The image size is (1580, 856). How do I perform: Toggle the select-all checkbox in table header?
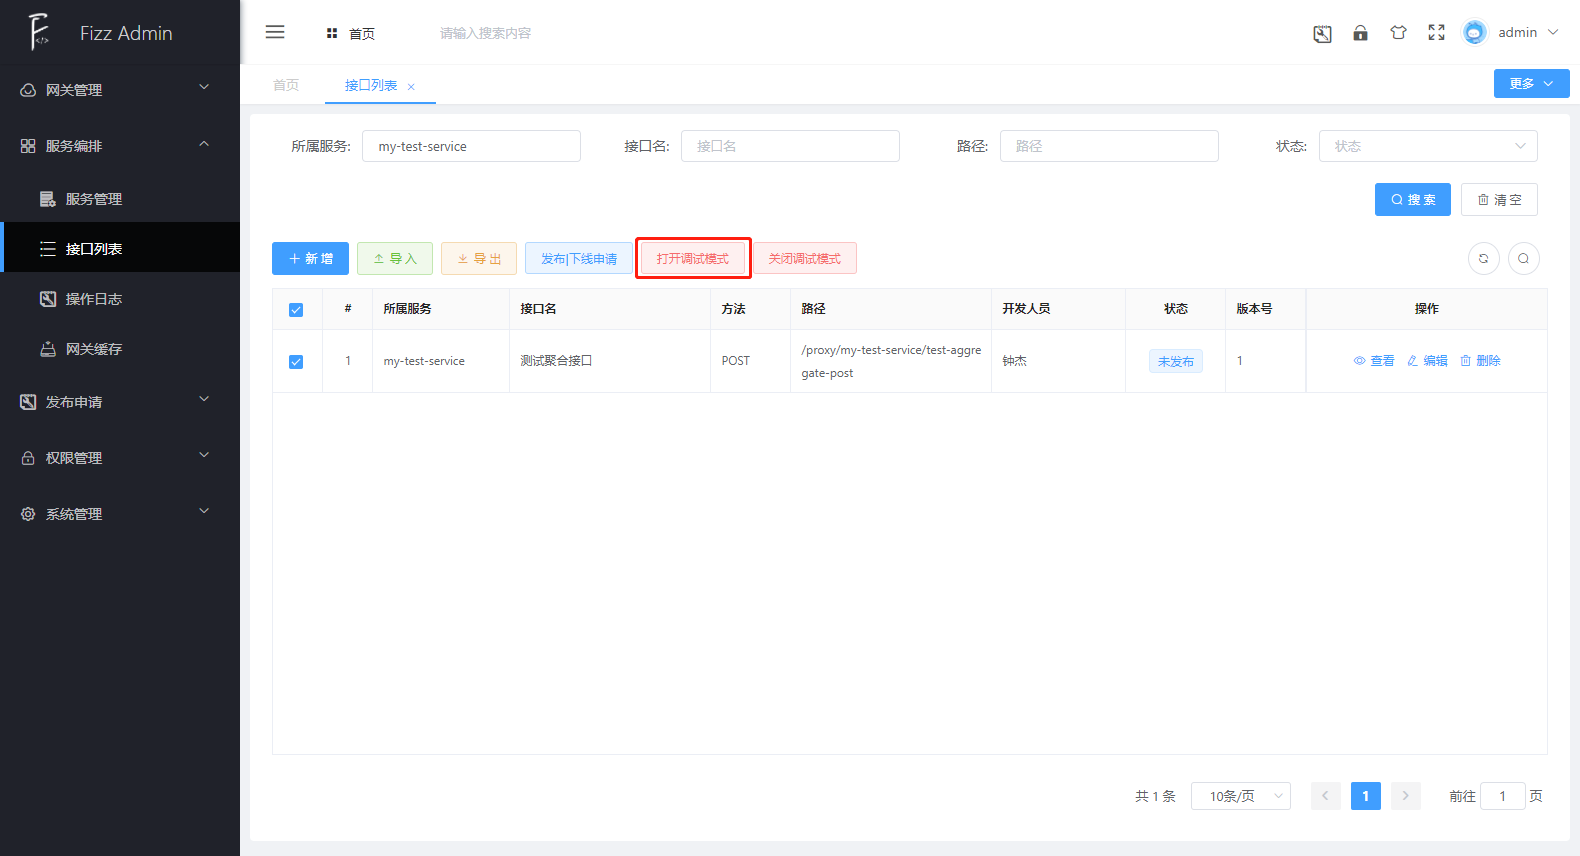(x=296, y=310)
